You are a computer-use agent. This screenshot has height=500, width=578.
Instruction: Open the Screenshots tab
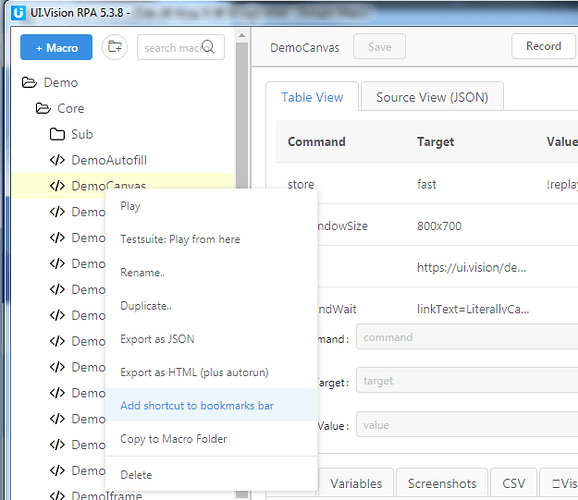click(442, 483)
